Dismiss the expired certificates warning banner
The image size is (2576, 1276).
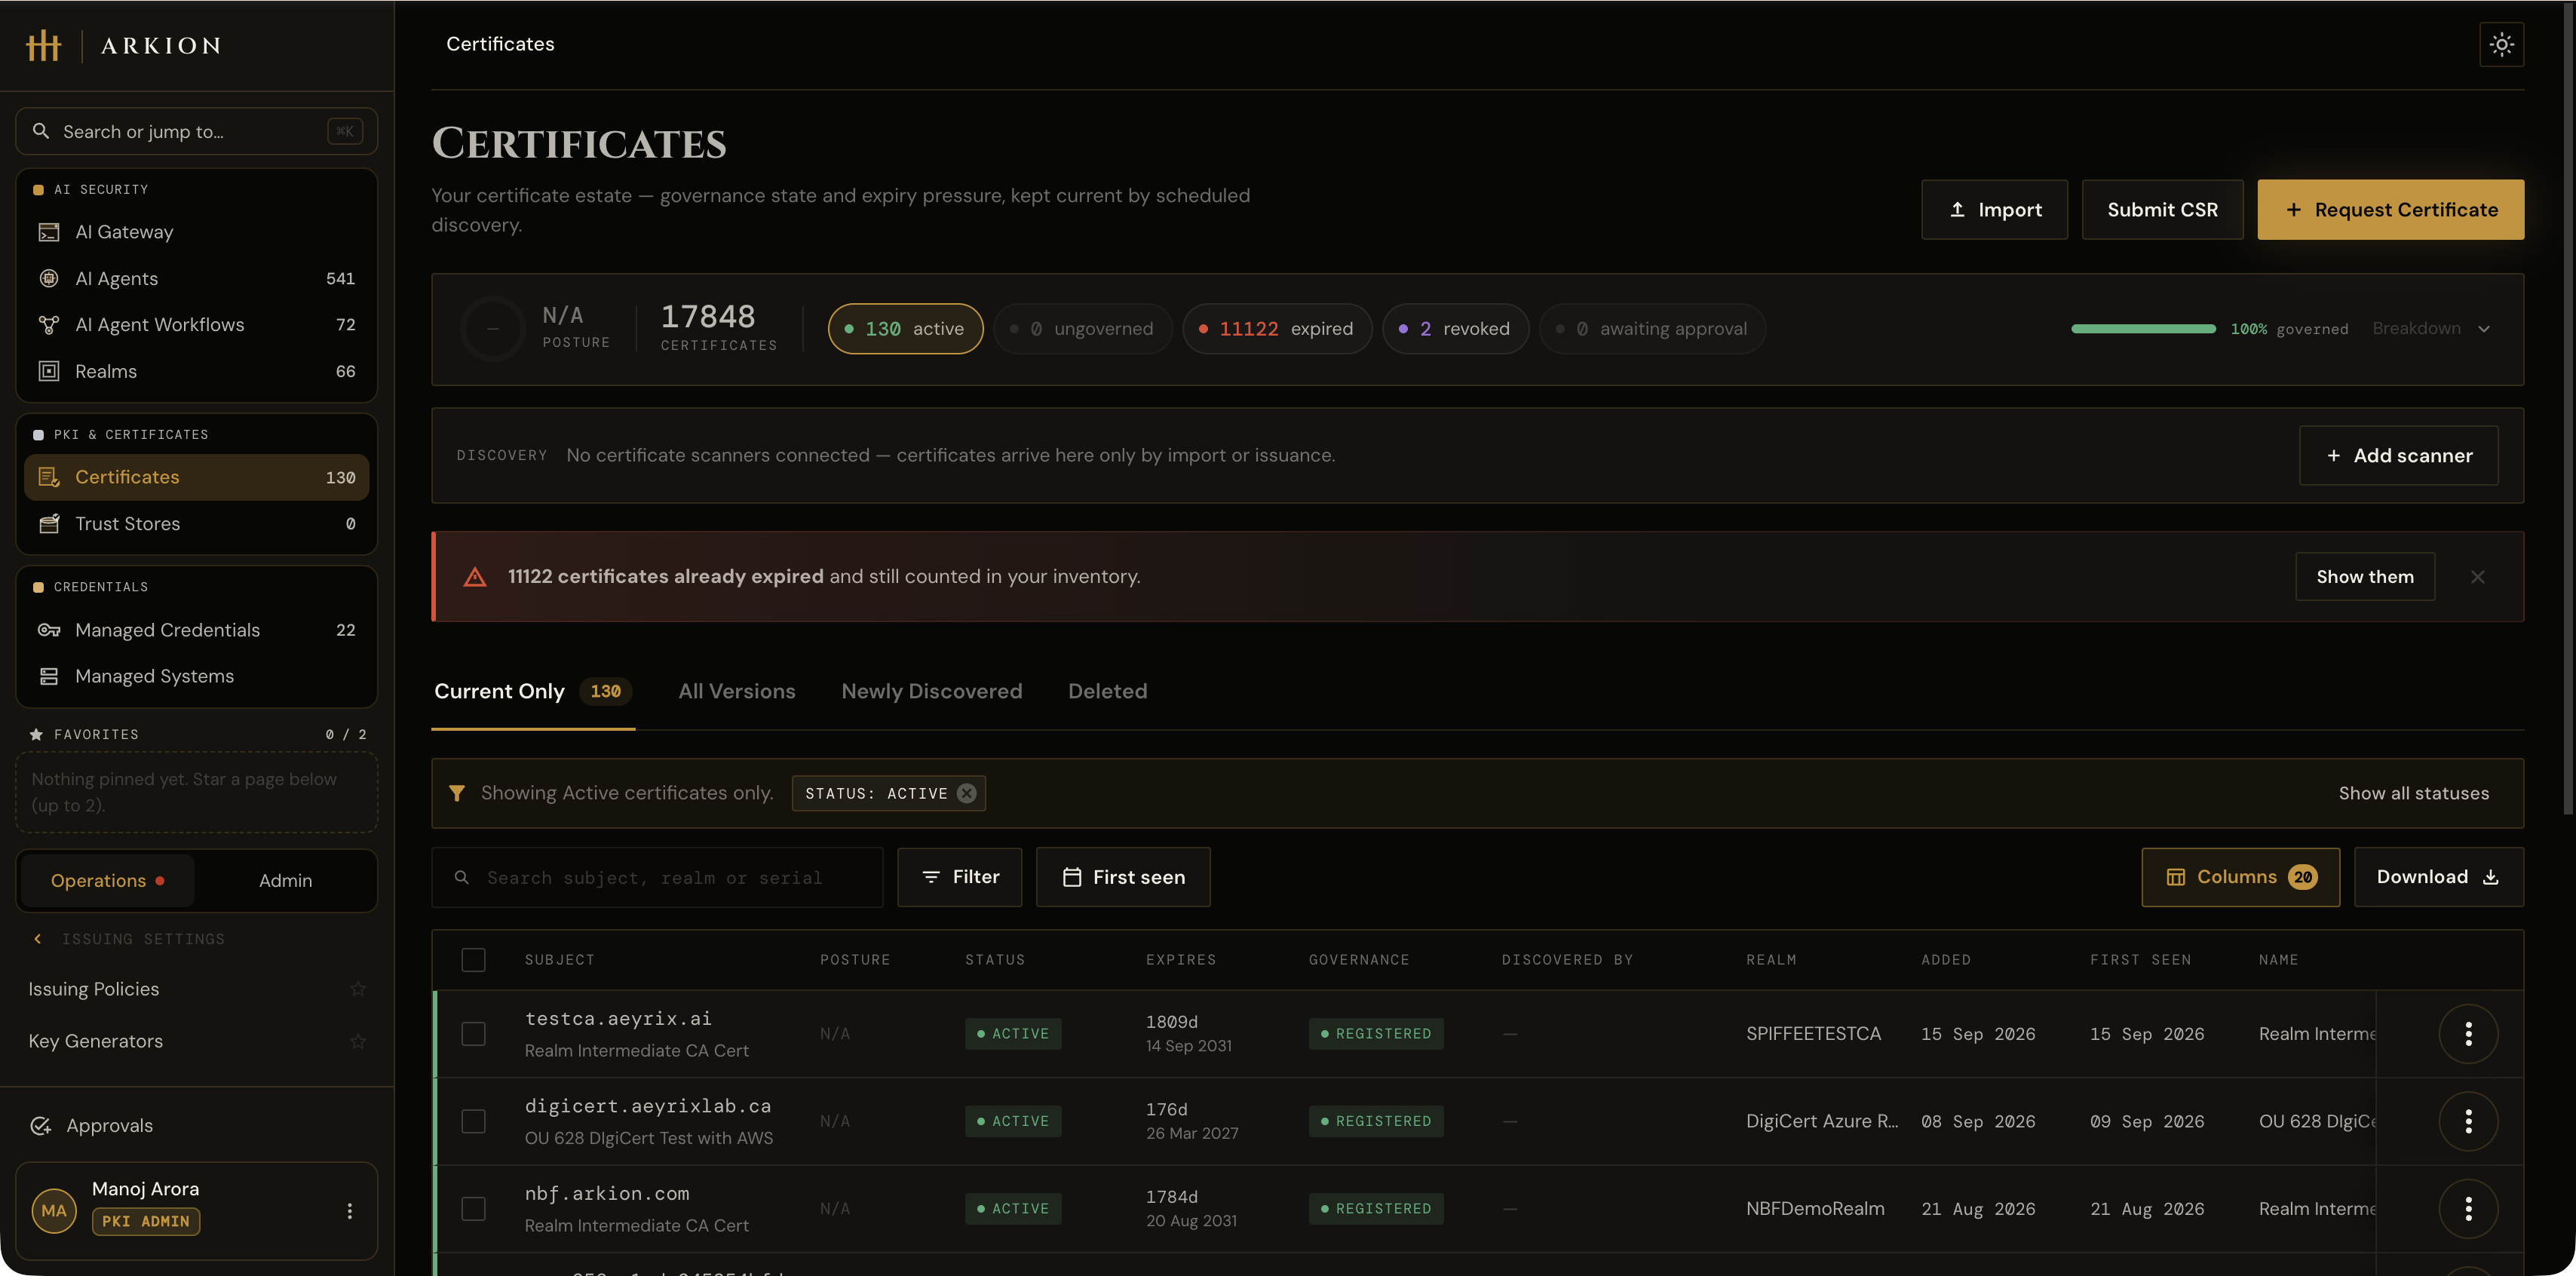[2477, 577]
